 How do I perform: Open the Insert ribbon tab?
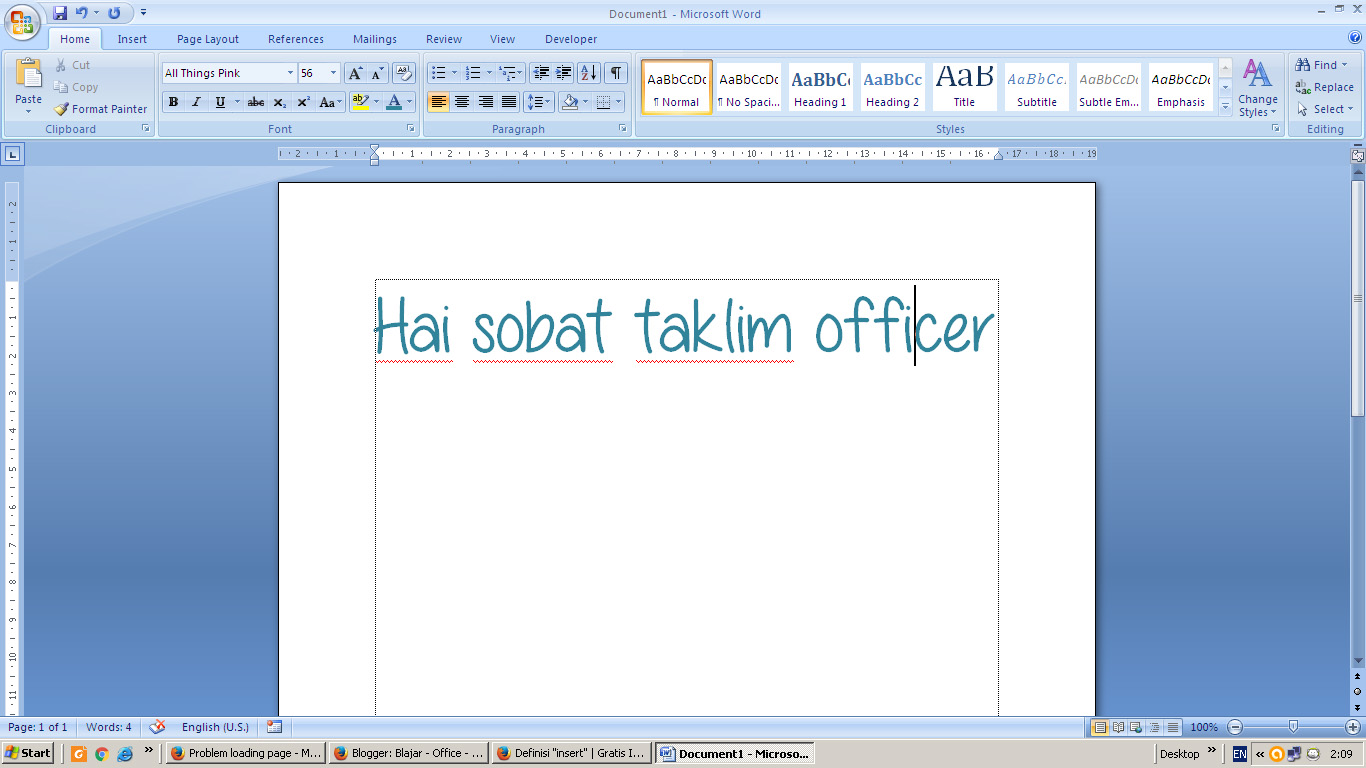tap(132, 39)
